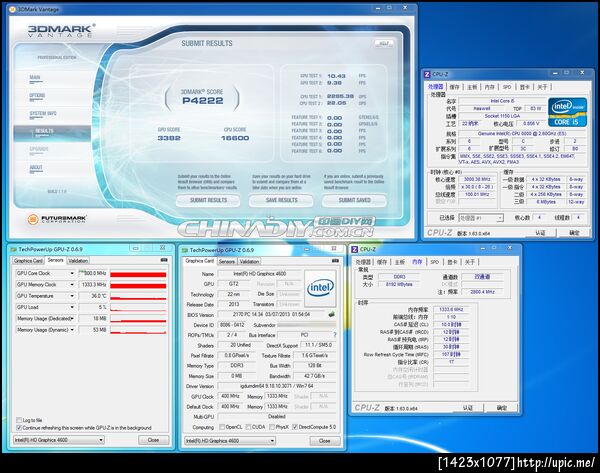
Task: Click the GPU score value 3382
Action: coord(169,138)
